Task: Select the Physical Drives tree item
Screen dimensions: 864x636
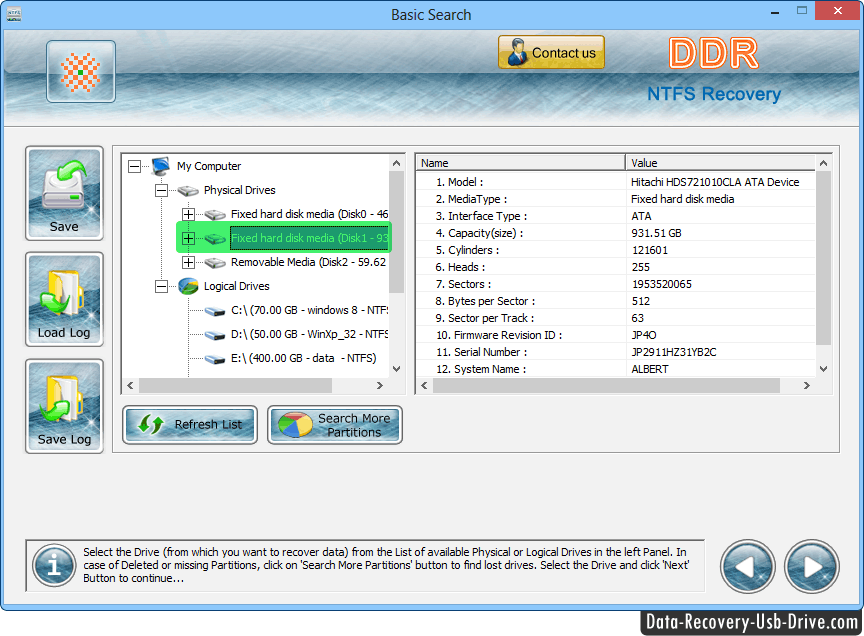Action: tap(240, 190)
